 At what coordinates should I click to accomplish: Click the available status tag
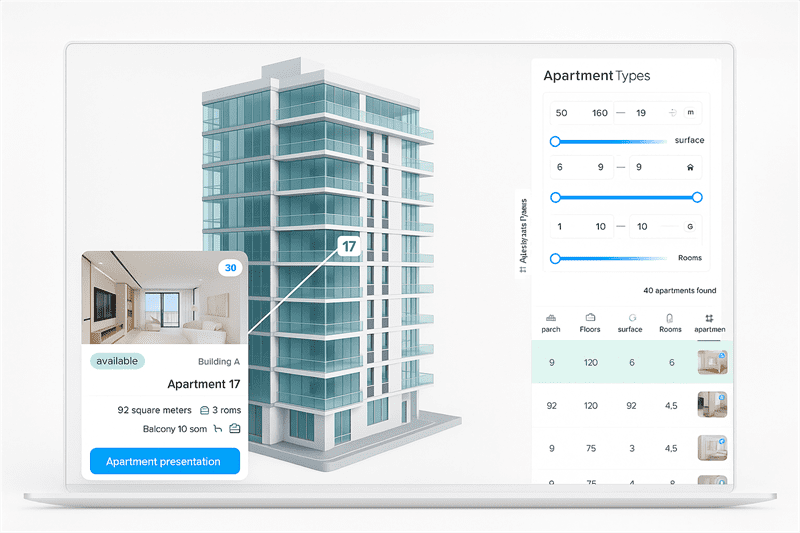click(119, 361)
